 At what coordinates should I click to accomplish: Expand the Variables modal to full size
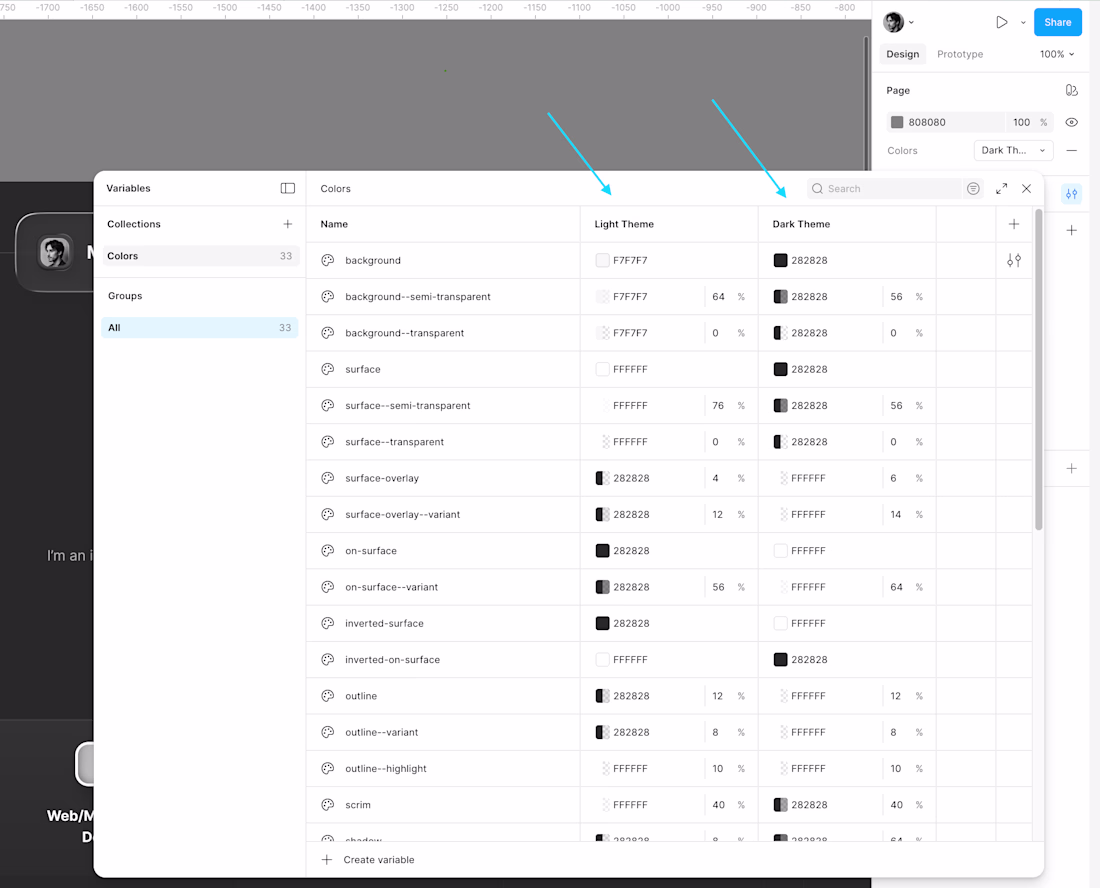tap(1002, 188)
